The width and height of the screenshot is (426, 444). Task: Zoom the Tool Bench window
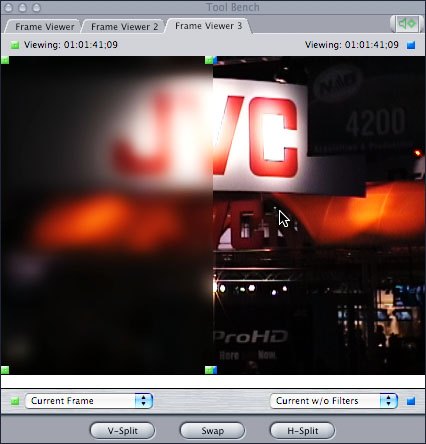click(36, 7)
